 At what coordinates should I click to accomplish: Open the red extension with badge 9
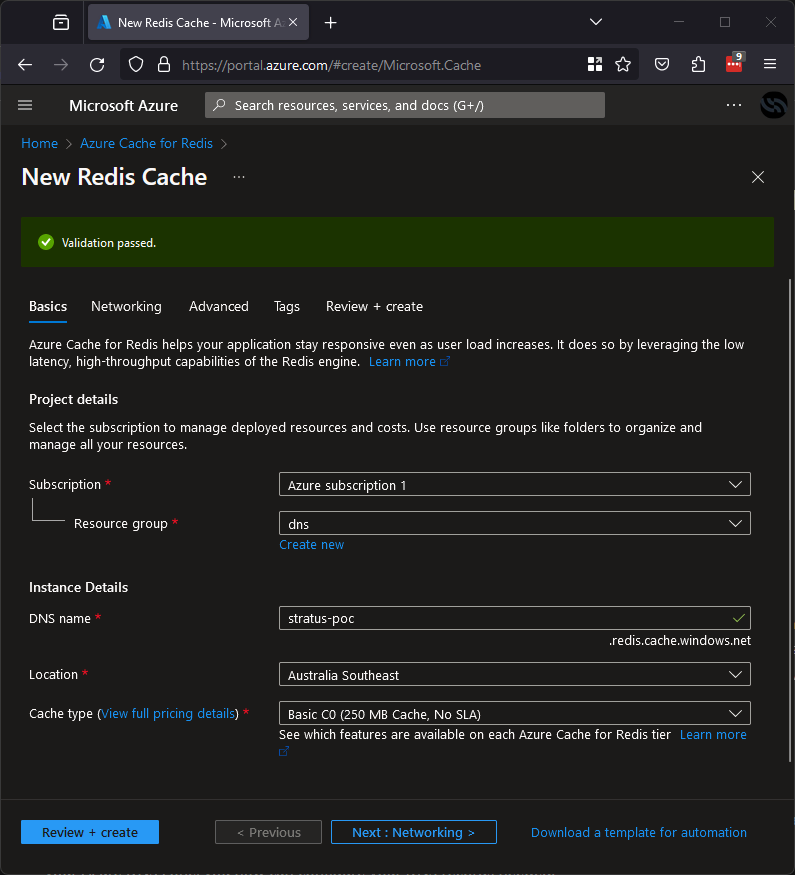point(734,63)
